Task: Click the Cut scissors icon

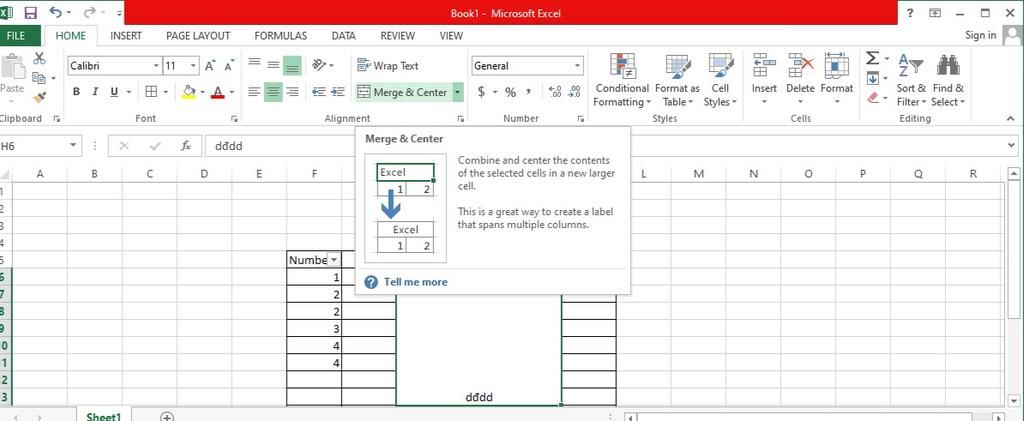Action: click(39, 59)
